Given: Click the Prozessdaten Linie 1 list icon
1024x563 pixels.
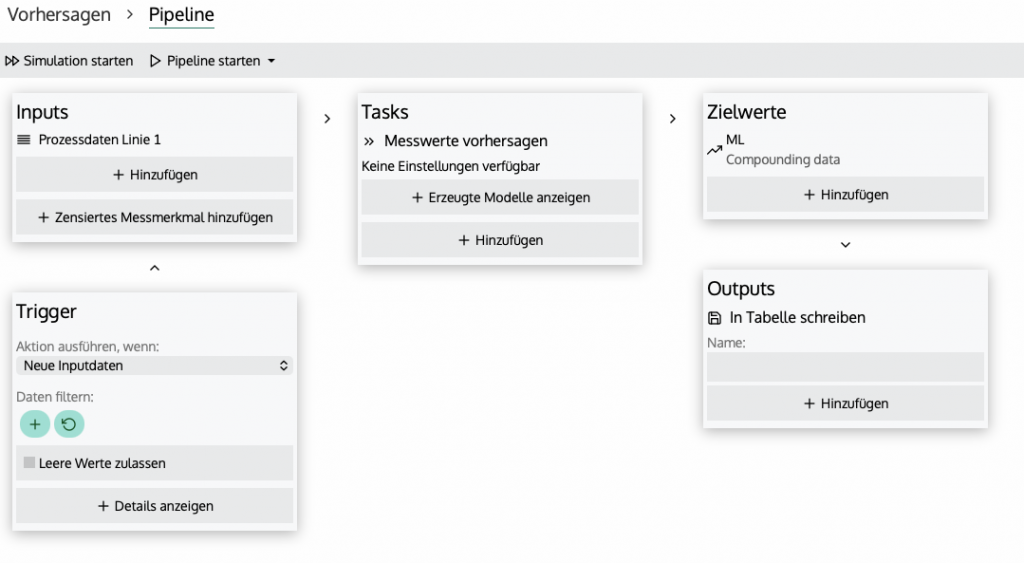Looking at the screenshot, I should (24, 140).
